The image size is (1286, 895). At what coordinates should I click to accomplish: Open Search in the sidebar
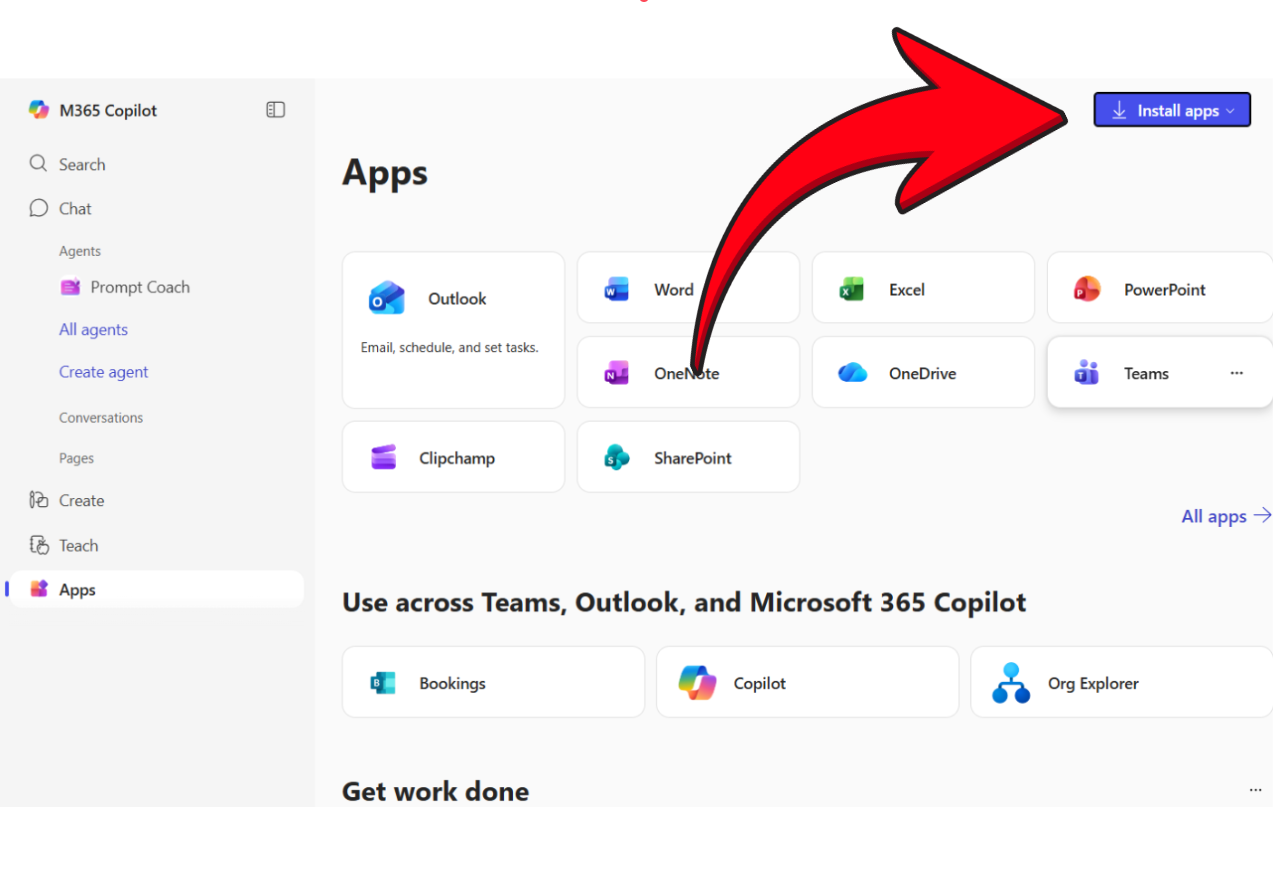click(x=81, y=165)
